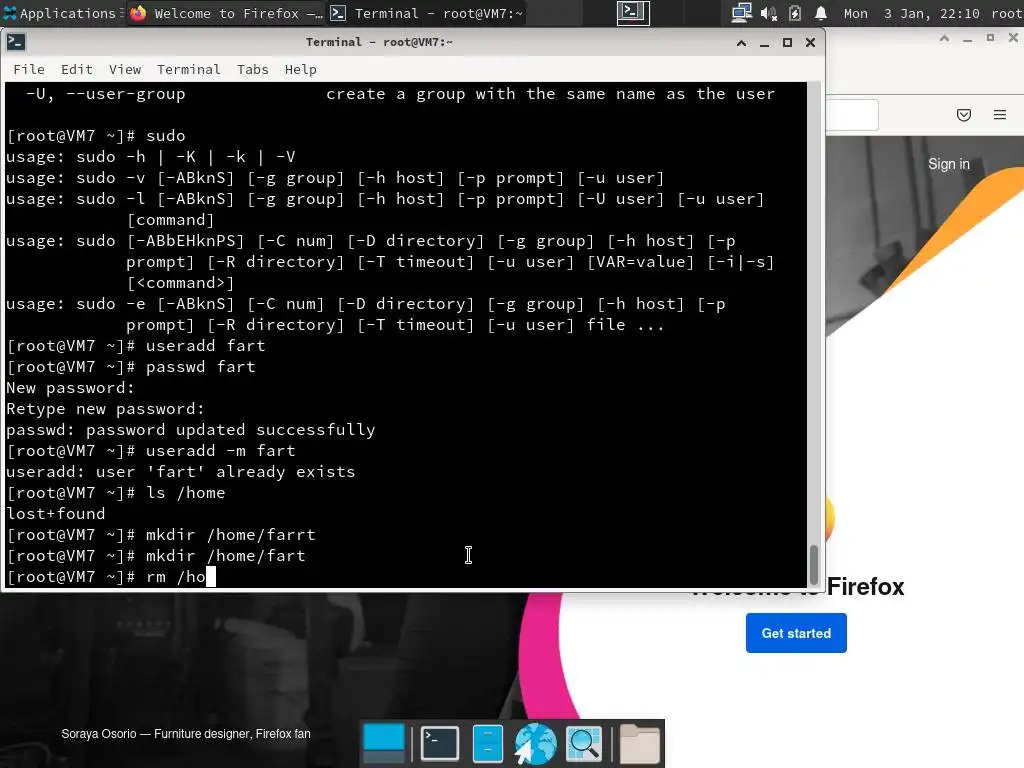The image size is (1024, 768).
Task: Open the File menu in Terminal
Action: coord(29,69)
